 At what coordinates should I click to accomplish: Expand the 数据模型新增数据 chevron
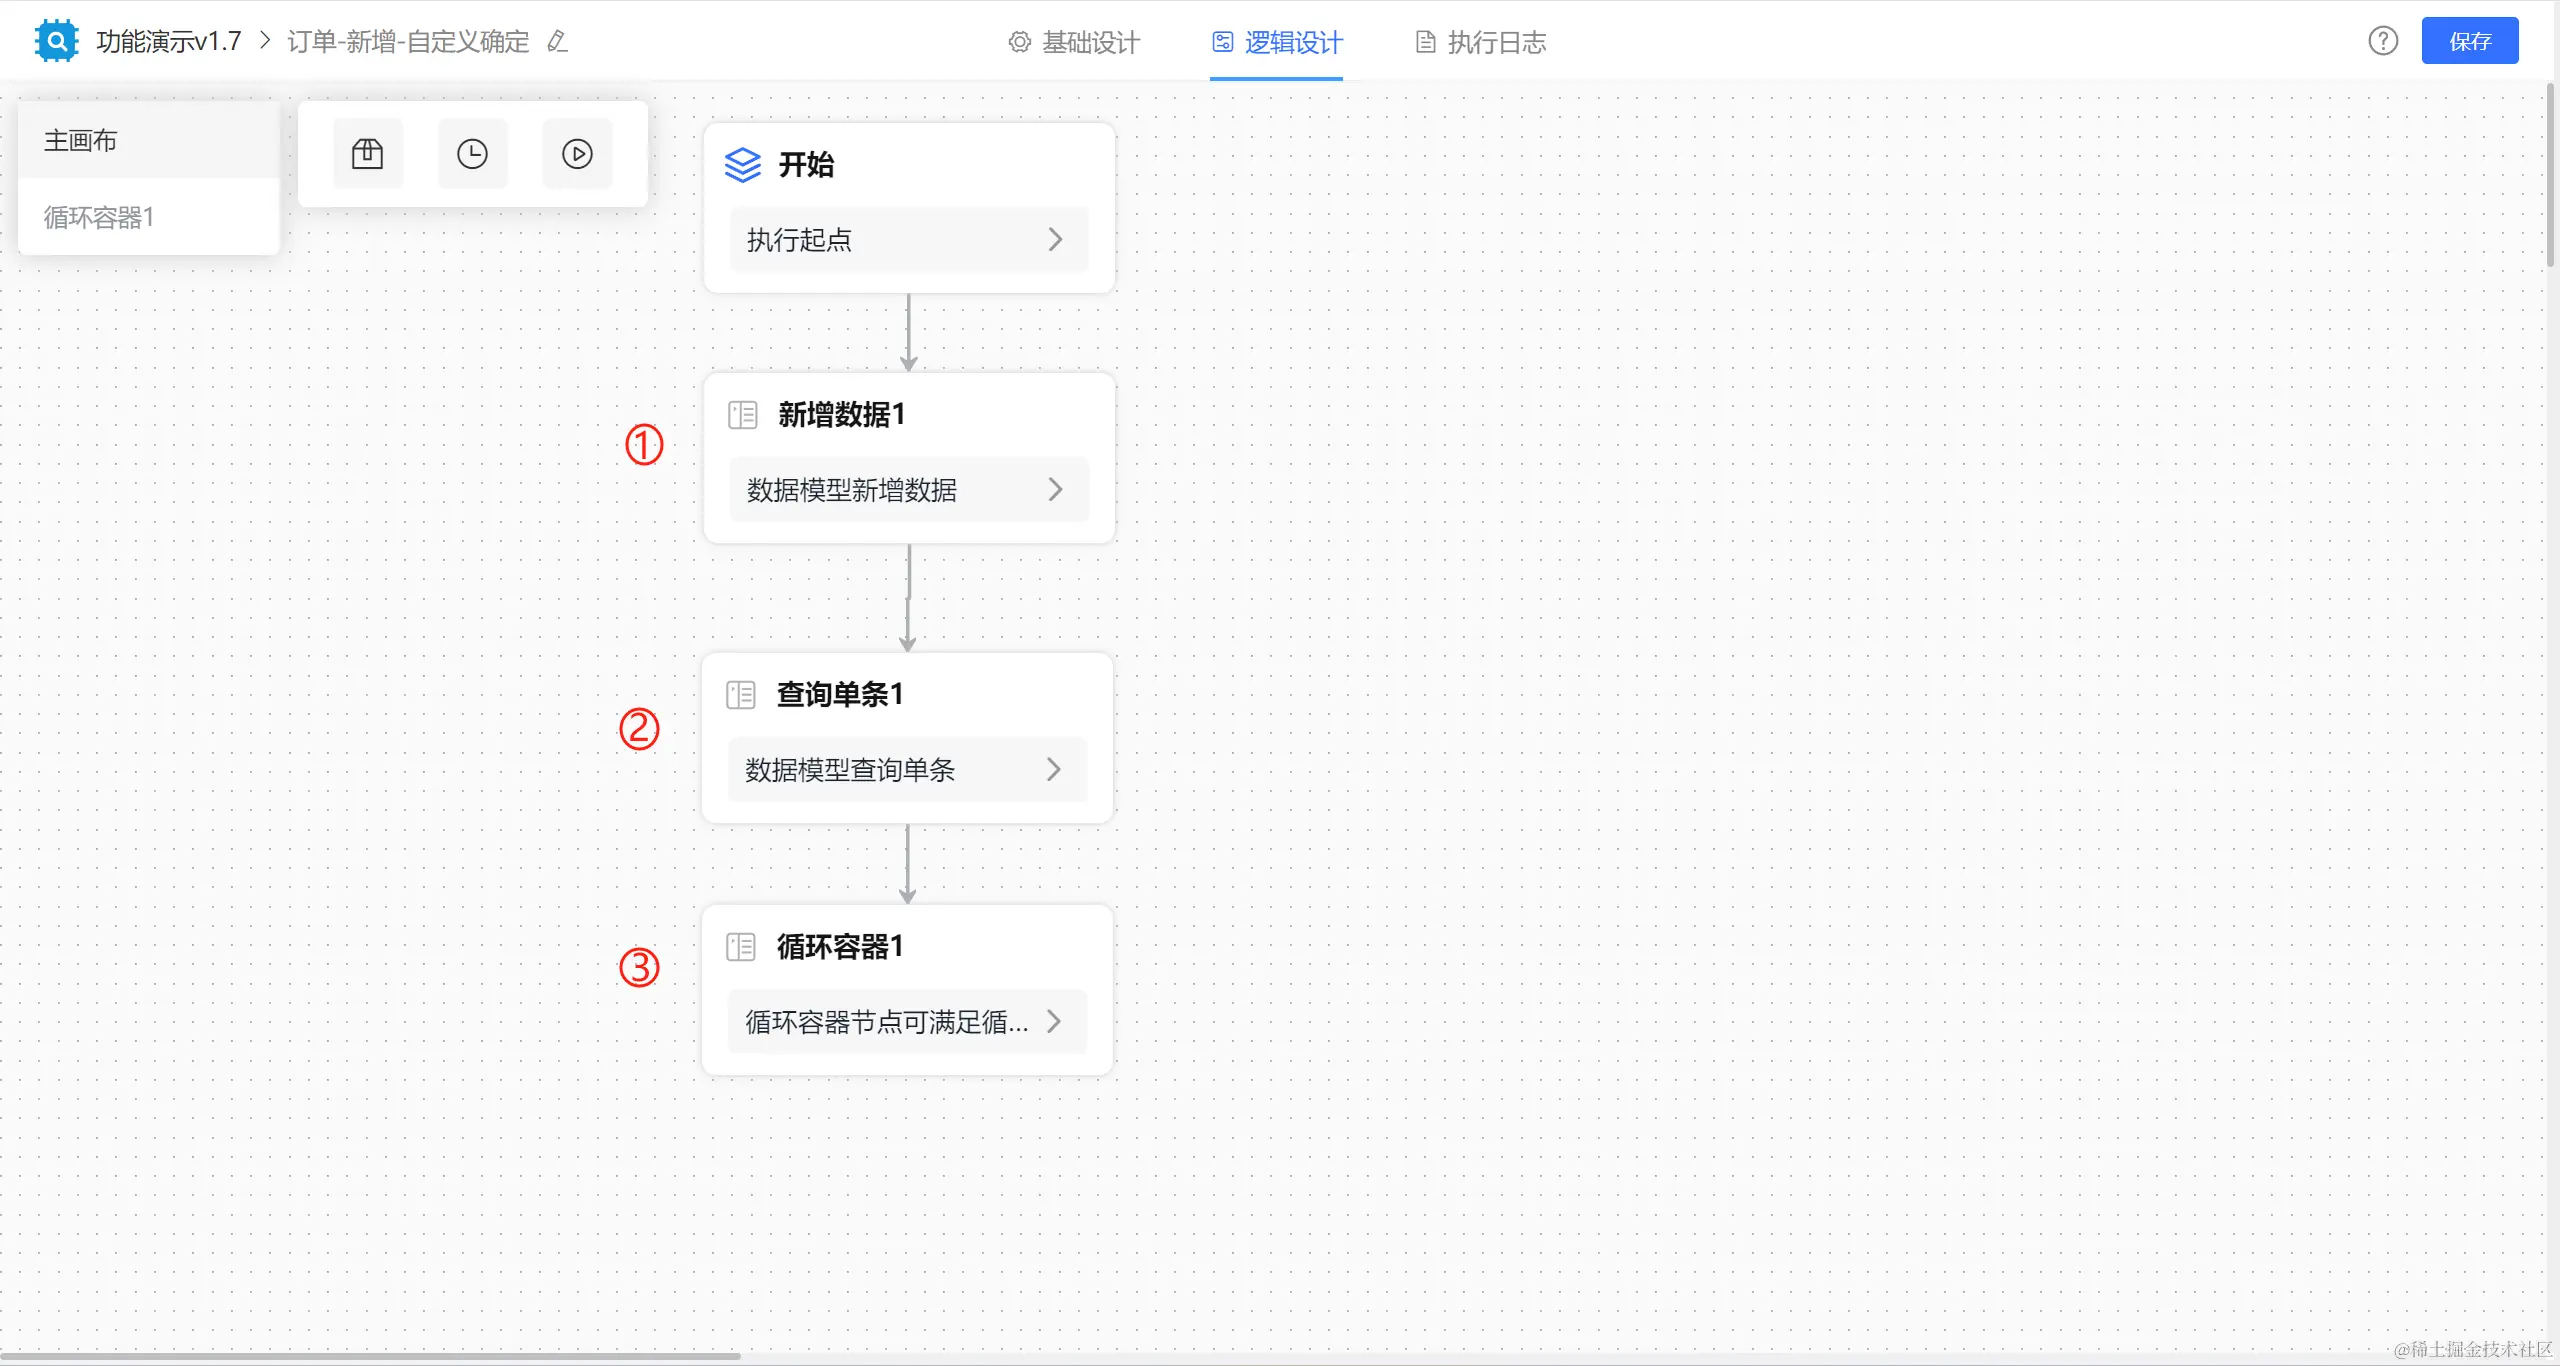pyautogui.click(x=1055, y=490)
